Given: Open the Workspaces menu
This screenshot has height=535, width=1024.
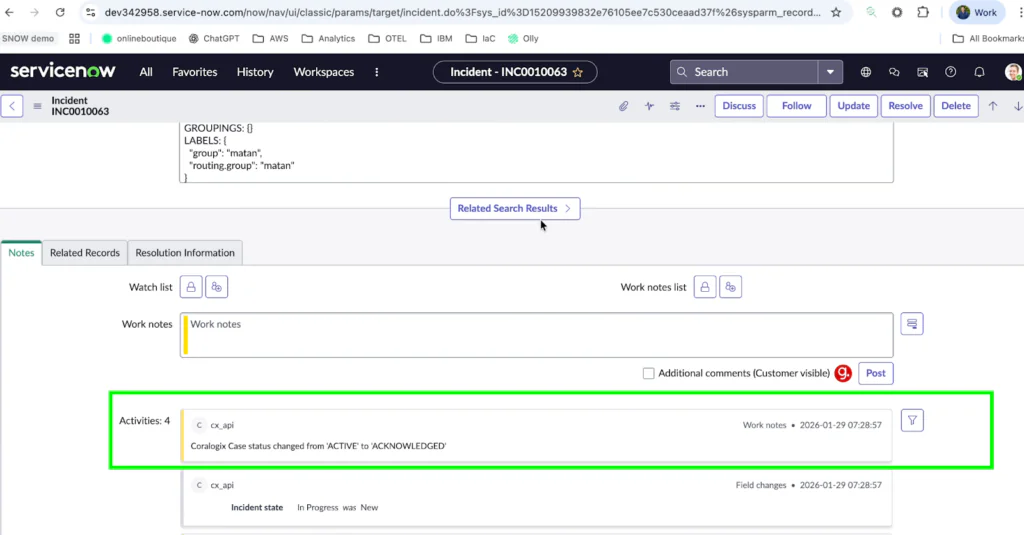Looking at the screenshot, I should (323, 72).
